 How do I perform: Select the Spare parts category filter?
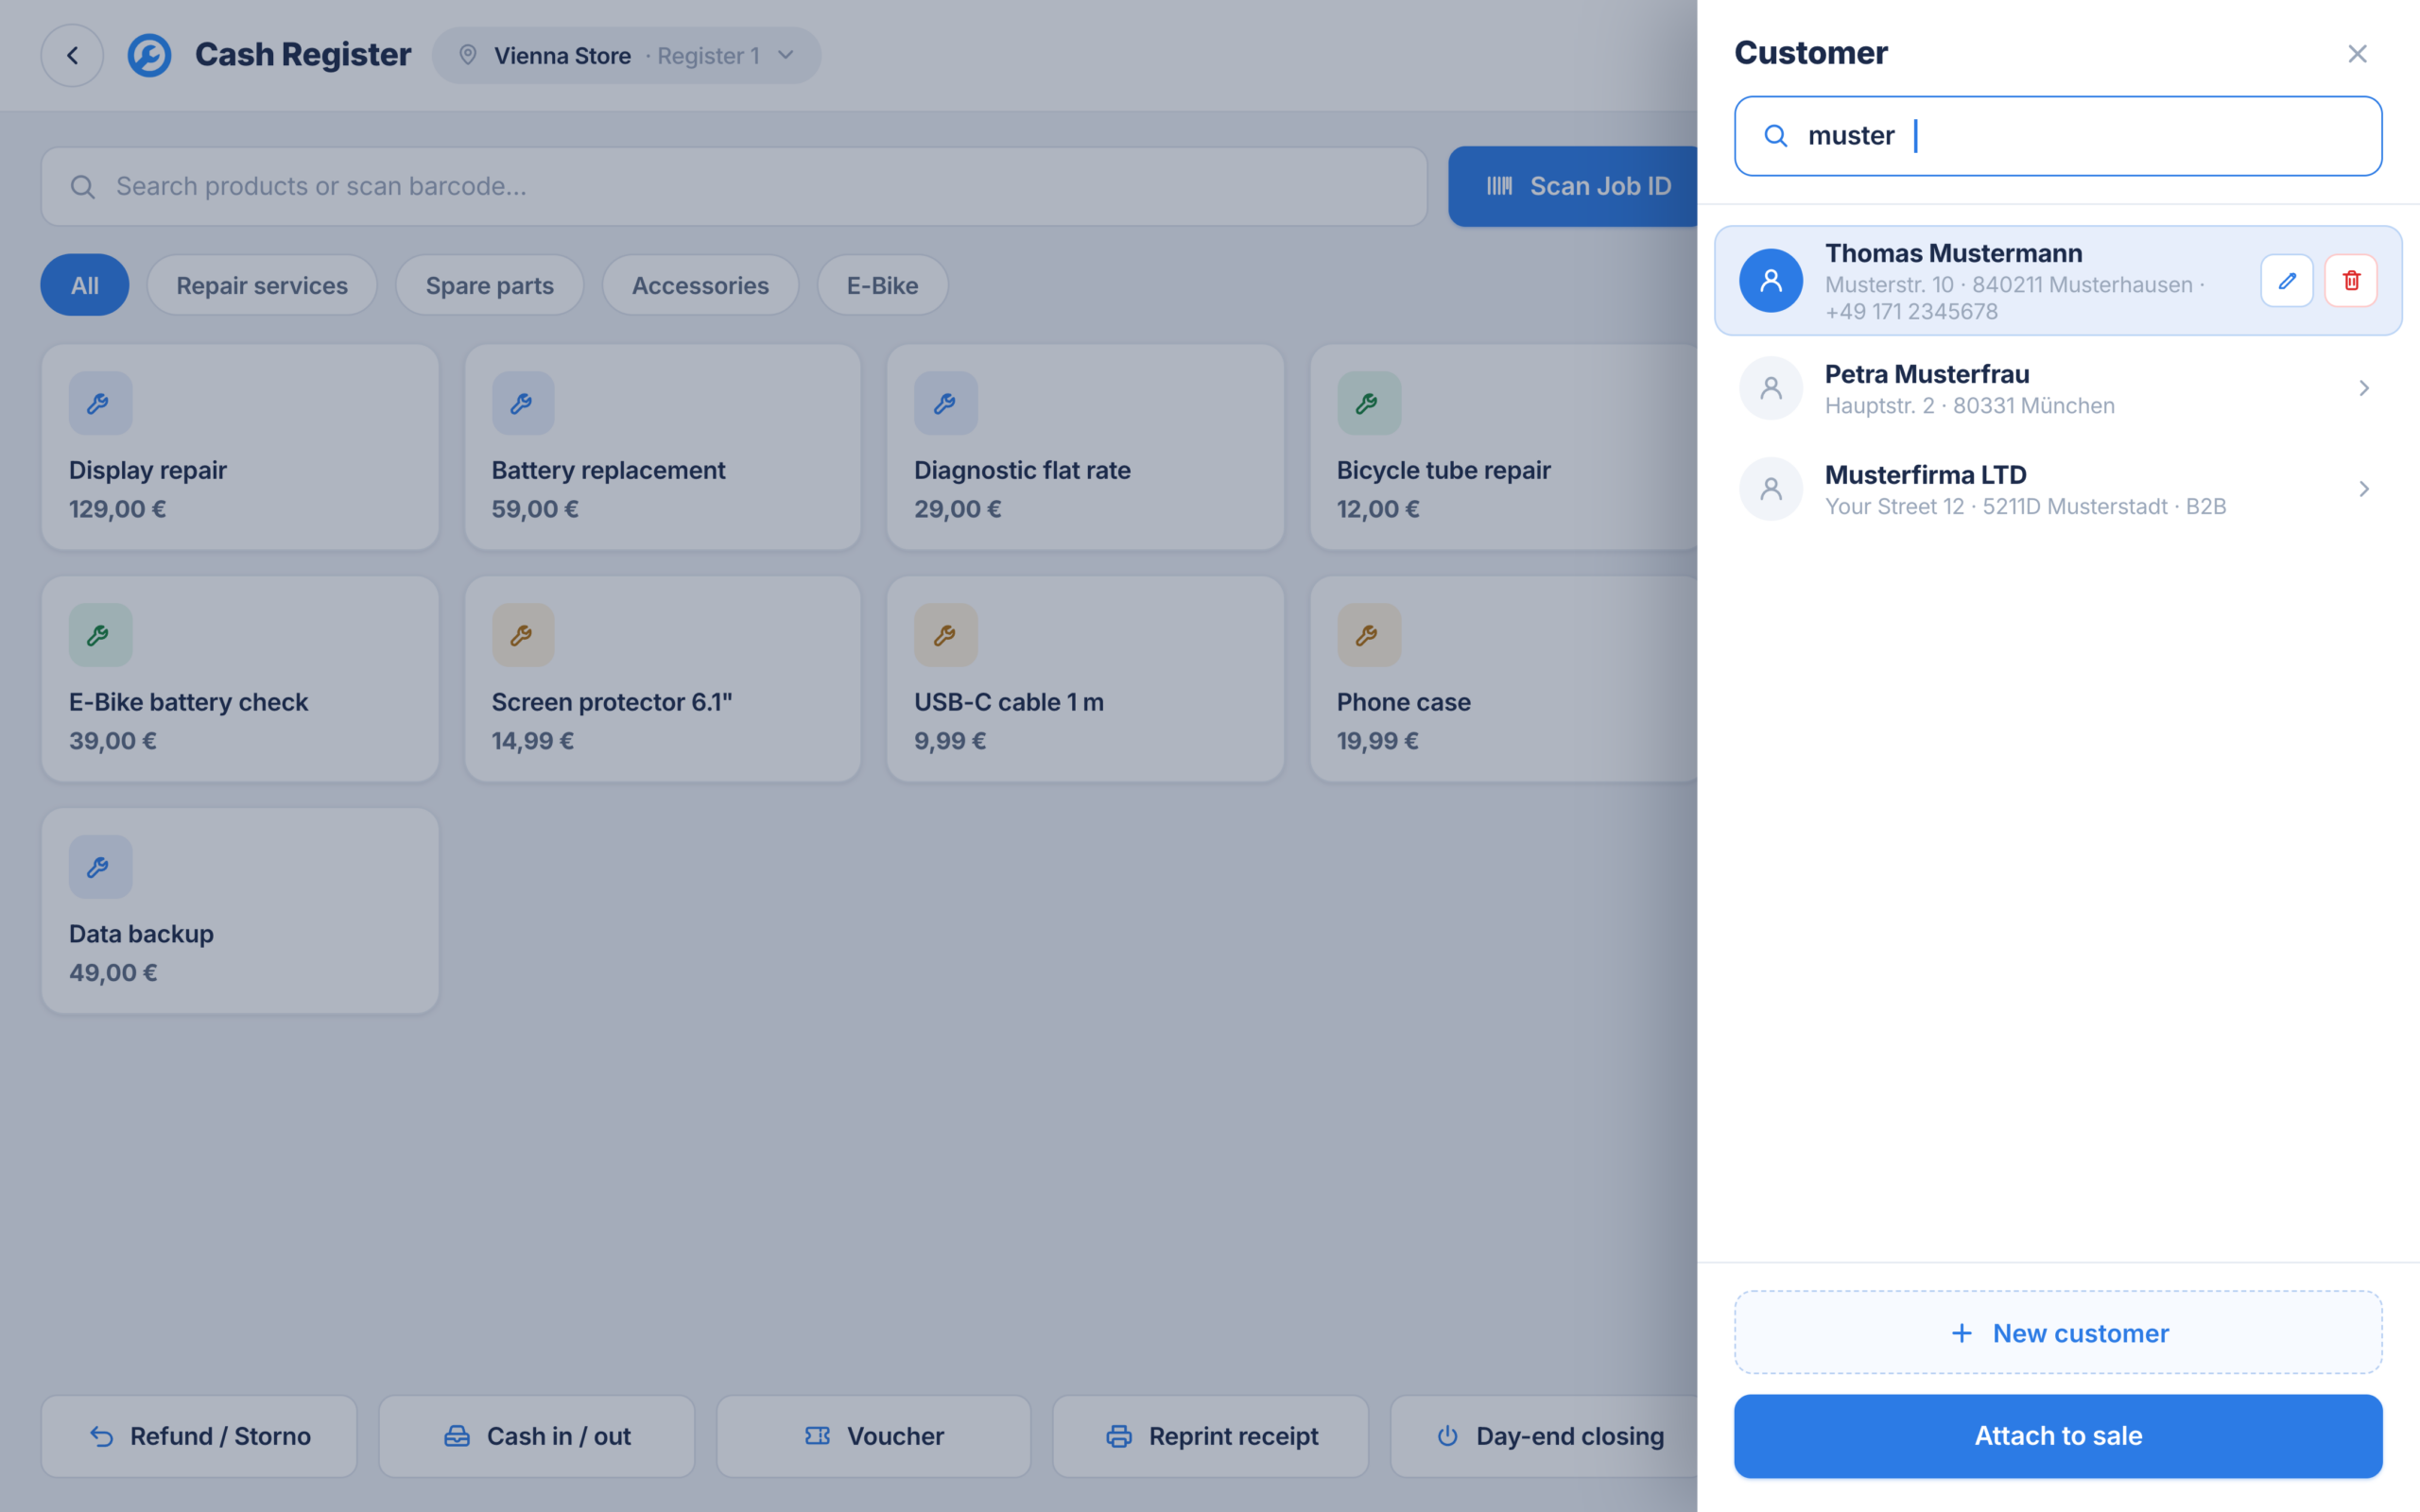tap(490, 285)
